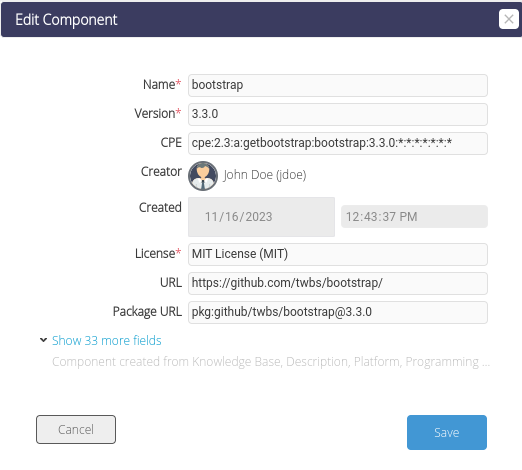The width and height of the screenshot is (522, 470).
Task: Focus the Name field containing bootstrap
Action: 338,85
